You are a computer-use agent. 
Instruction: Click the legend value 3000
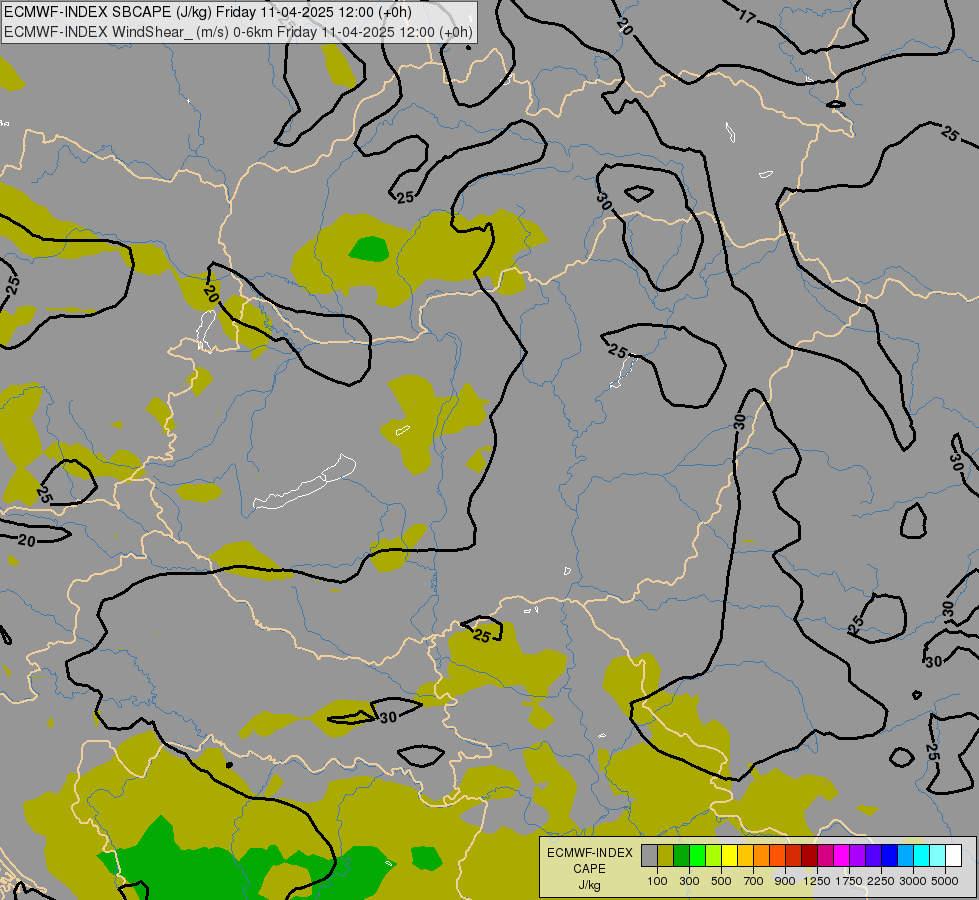pos(913,881)
